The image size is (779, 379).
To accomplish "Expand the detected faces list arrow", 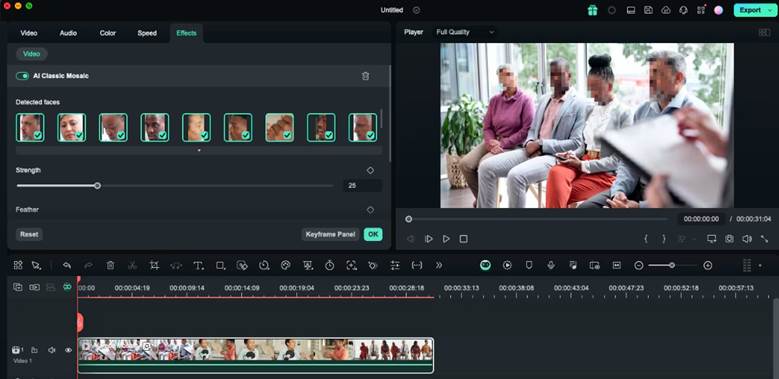I will [199, 150].
